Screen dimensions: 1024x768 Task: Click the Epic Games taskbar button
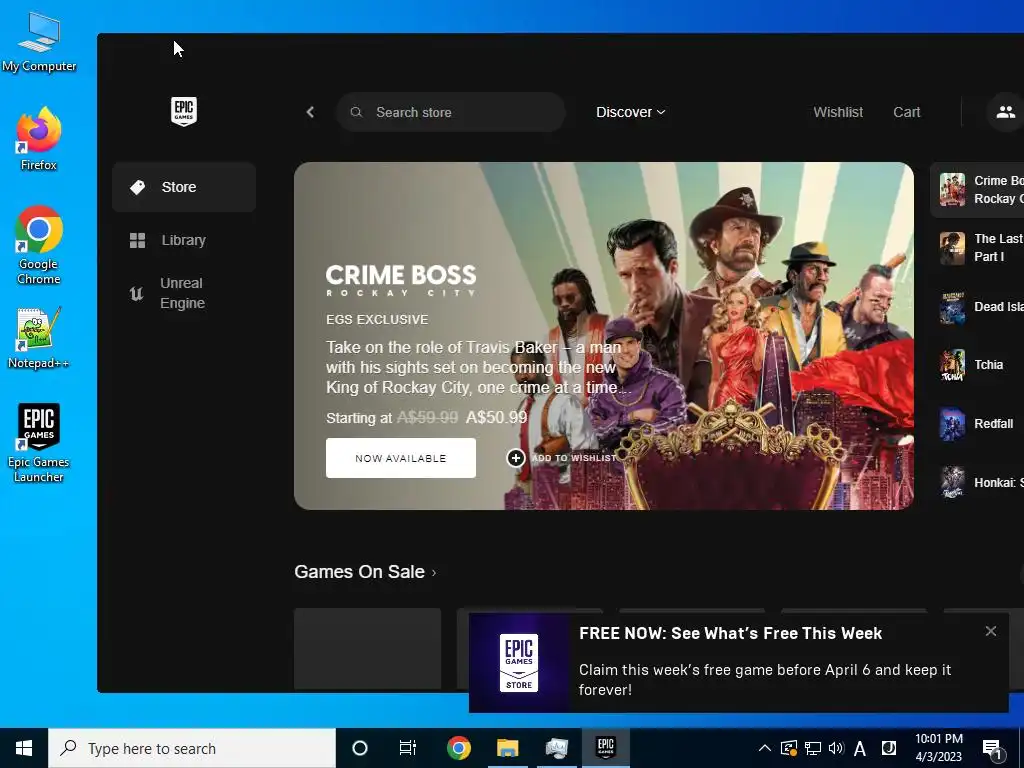pyautogui.click(x=605, y=748)
